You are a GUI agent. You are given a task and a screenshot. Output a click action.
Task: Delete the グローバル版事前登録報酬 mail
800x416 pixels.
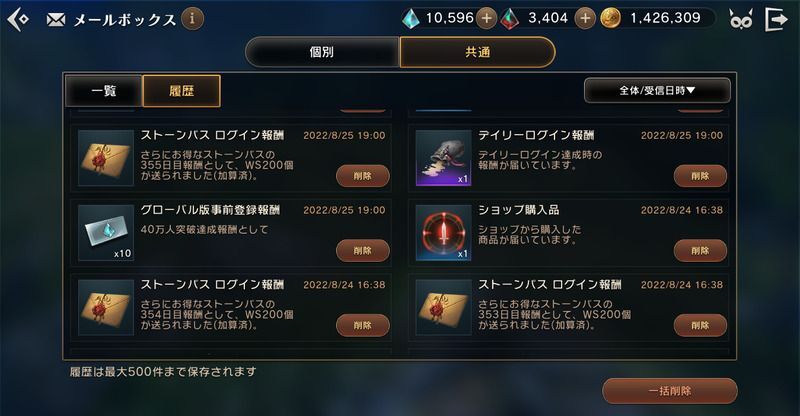(363, 251)
